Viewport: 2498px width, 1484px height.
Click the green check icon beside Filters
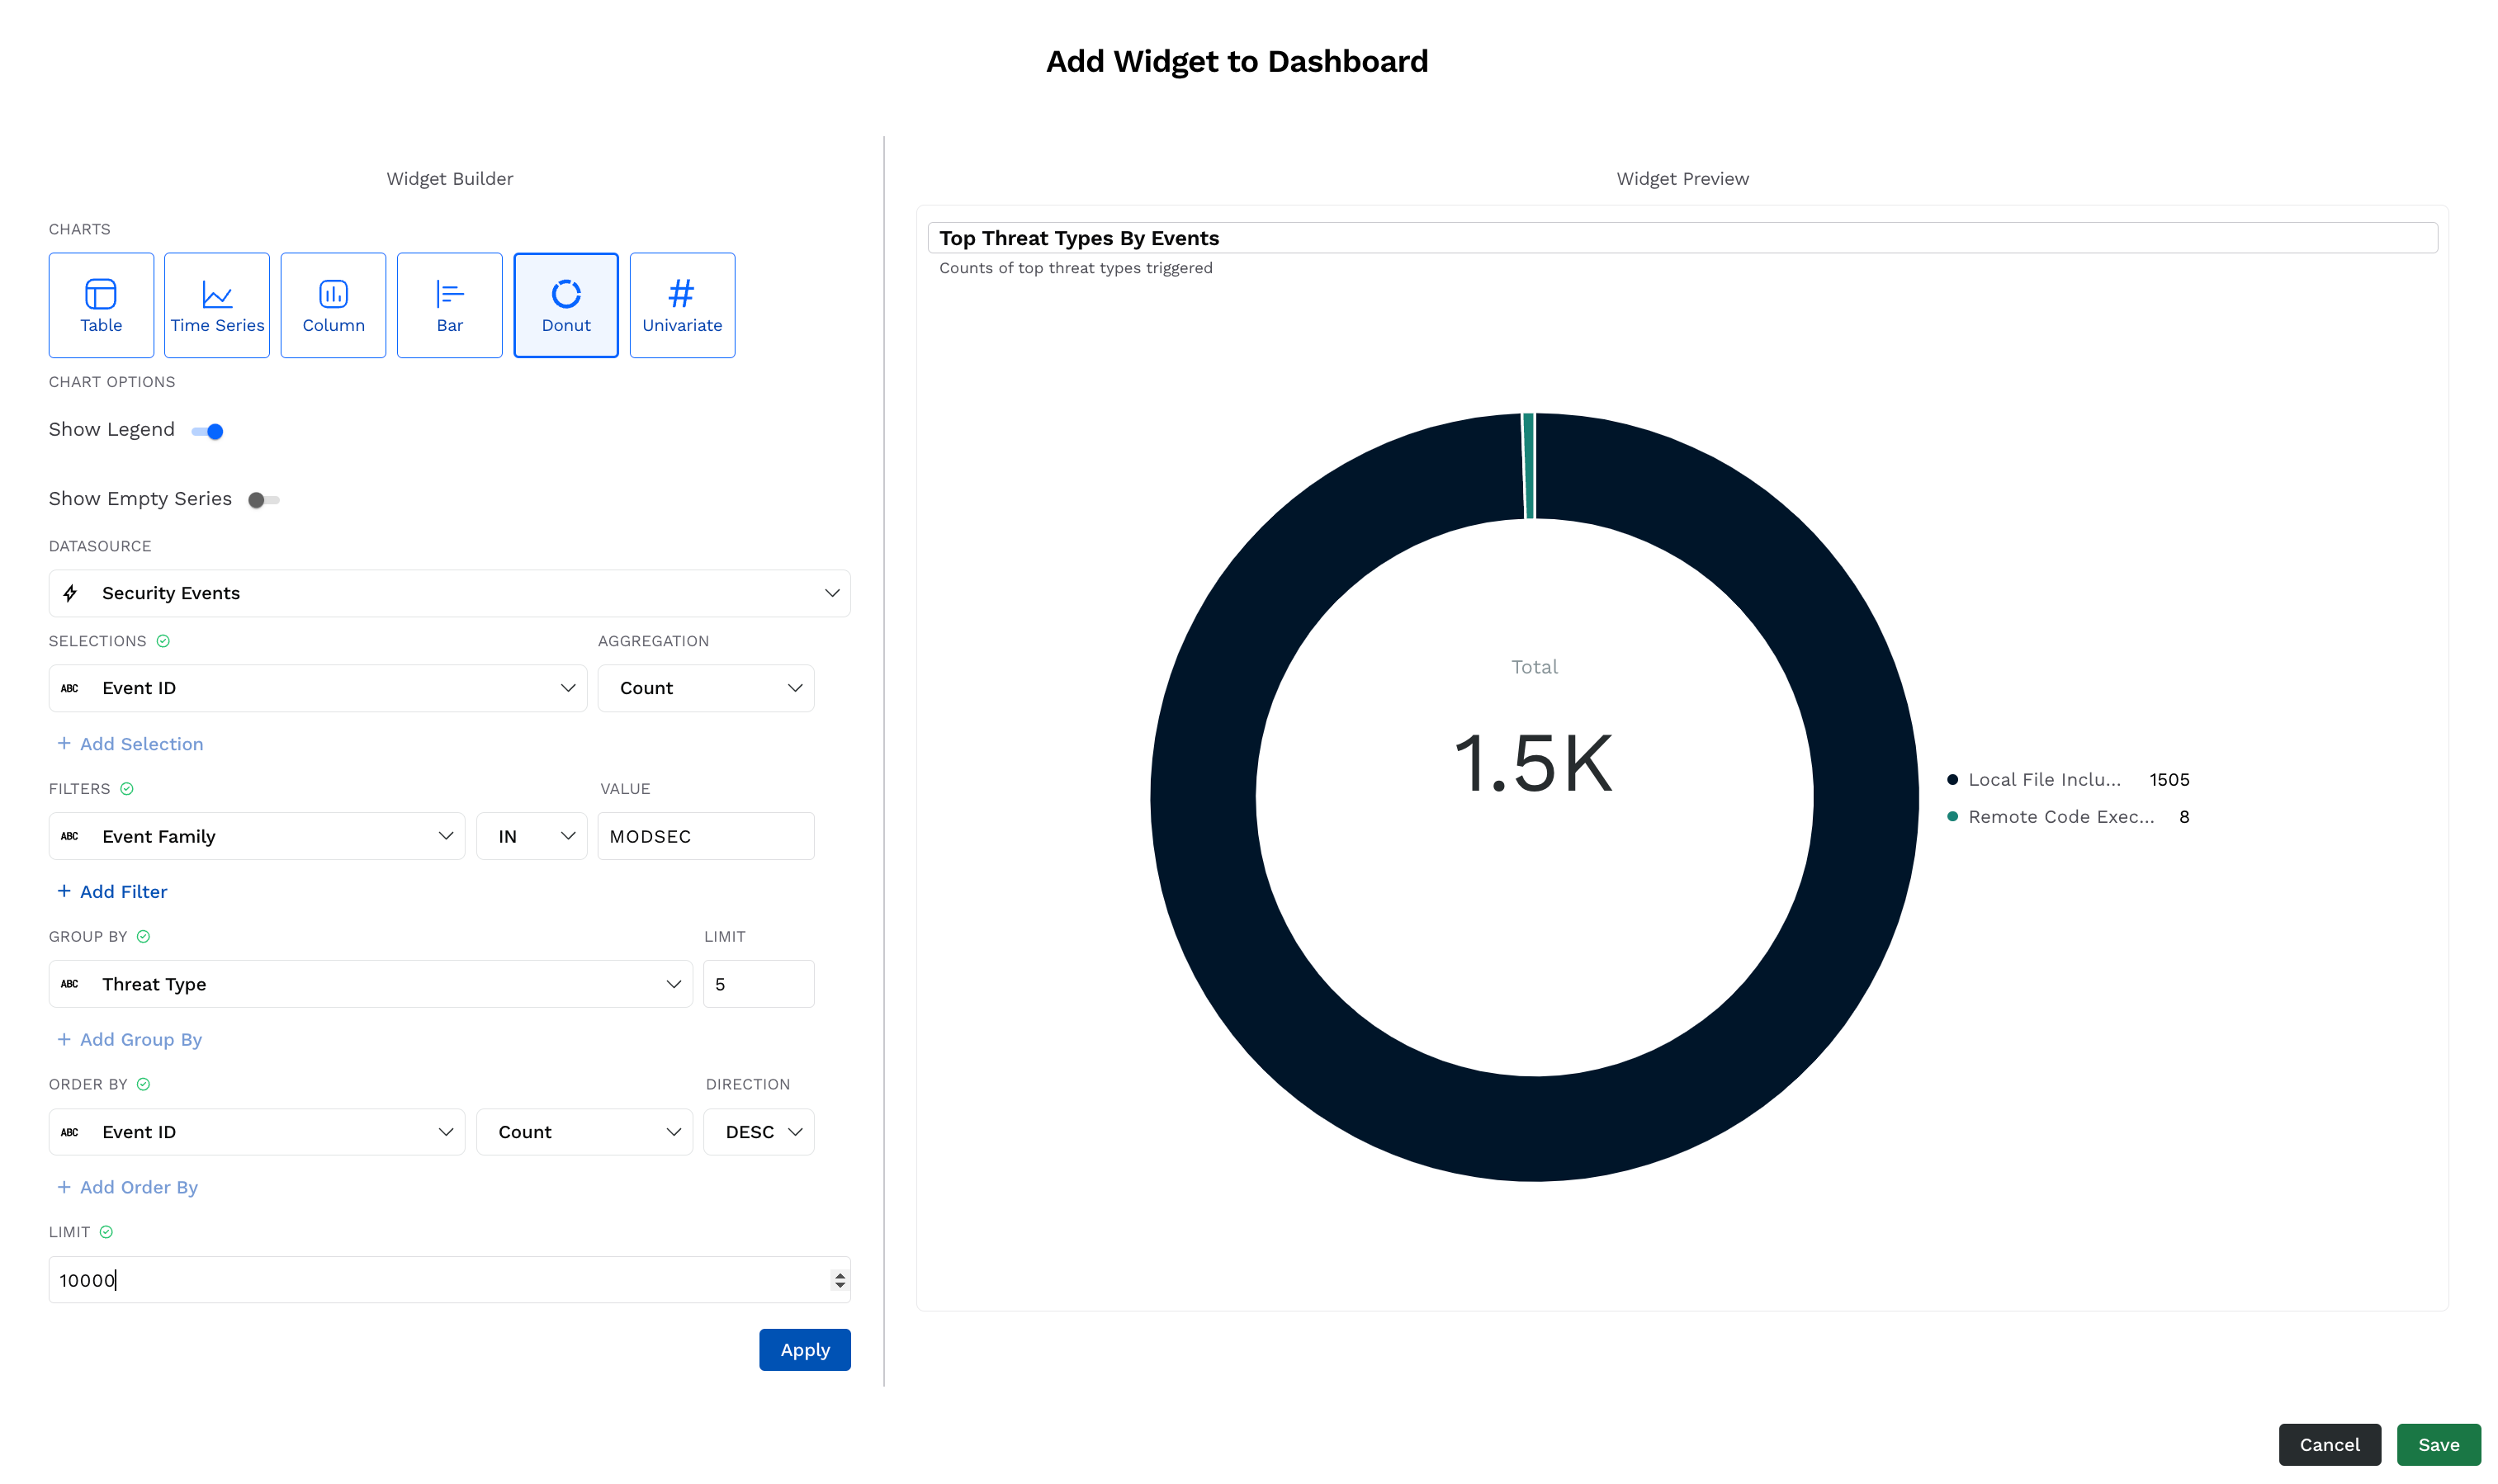coord(127,789)
